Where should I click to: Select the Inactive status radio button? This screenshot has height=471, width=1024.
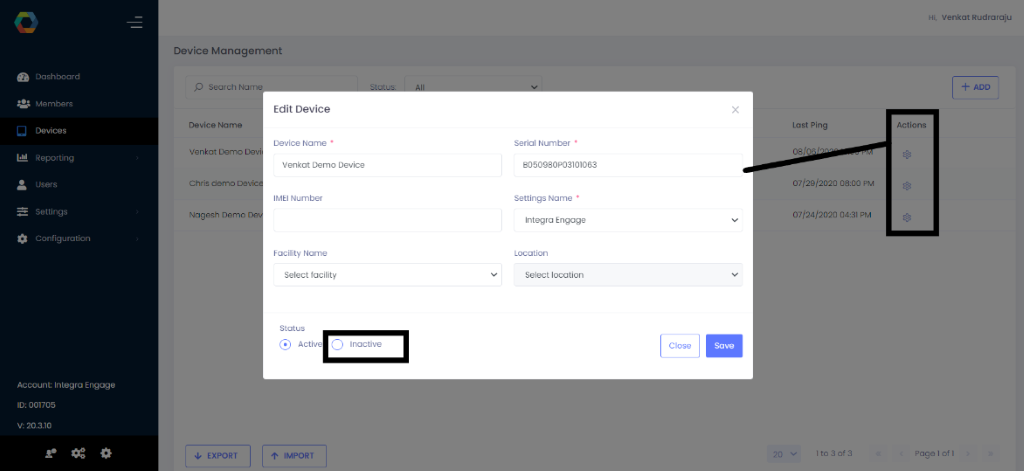point(337,344)
